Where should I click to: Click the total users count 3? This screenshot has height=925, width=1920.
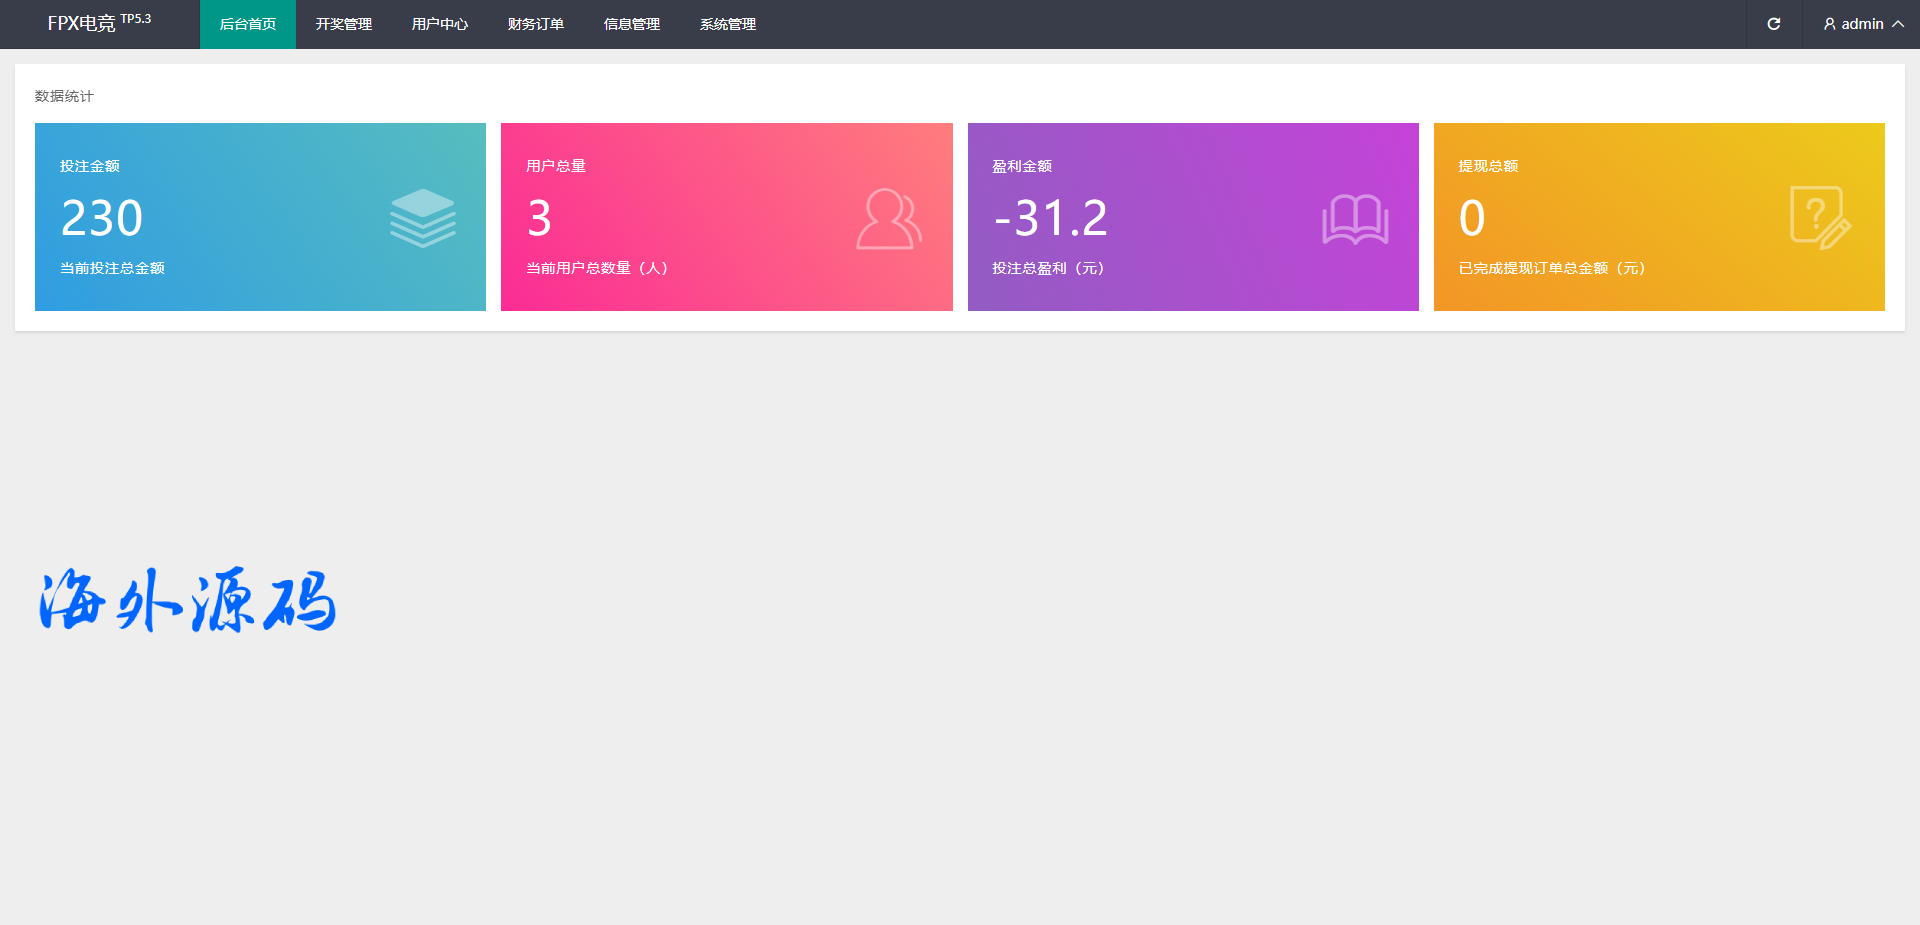click(x=540, y=218)
